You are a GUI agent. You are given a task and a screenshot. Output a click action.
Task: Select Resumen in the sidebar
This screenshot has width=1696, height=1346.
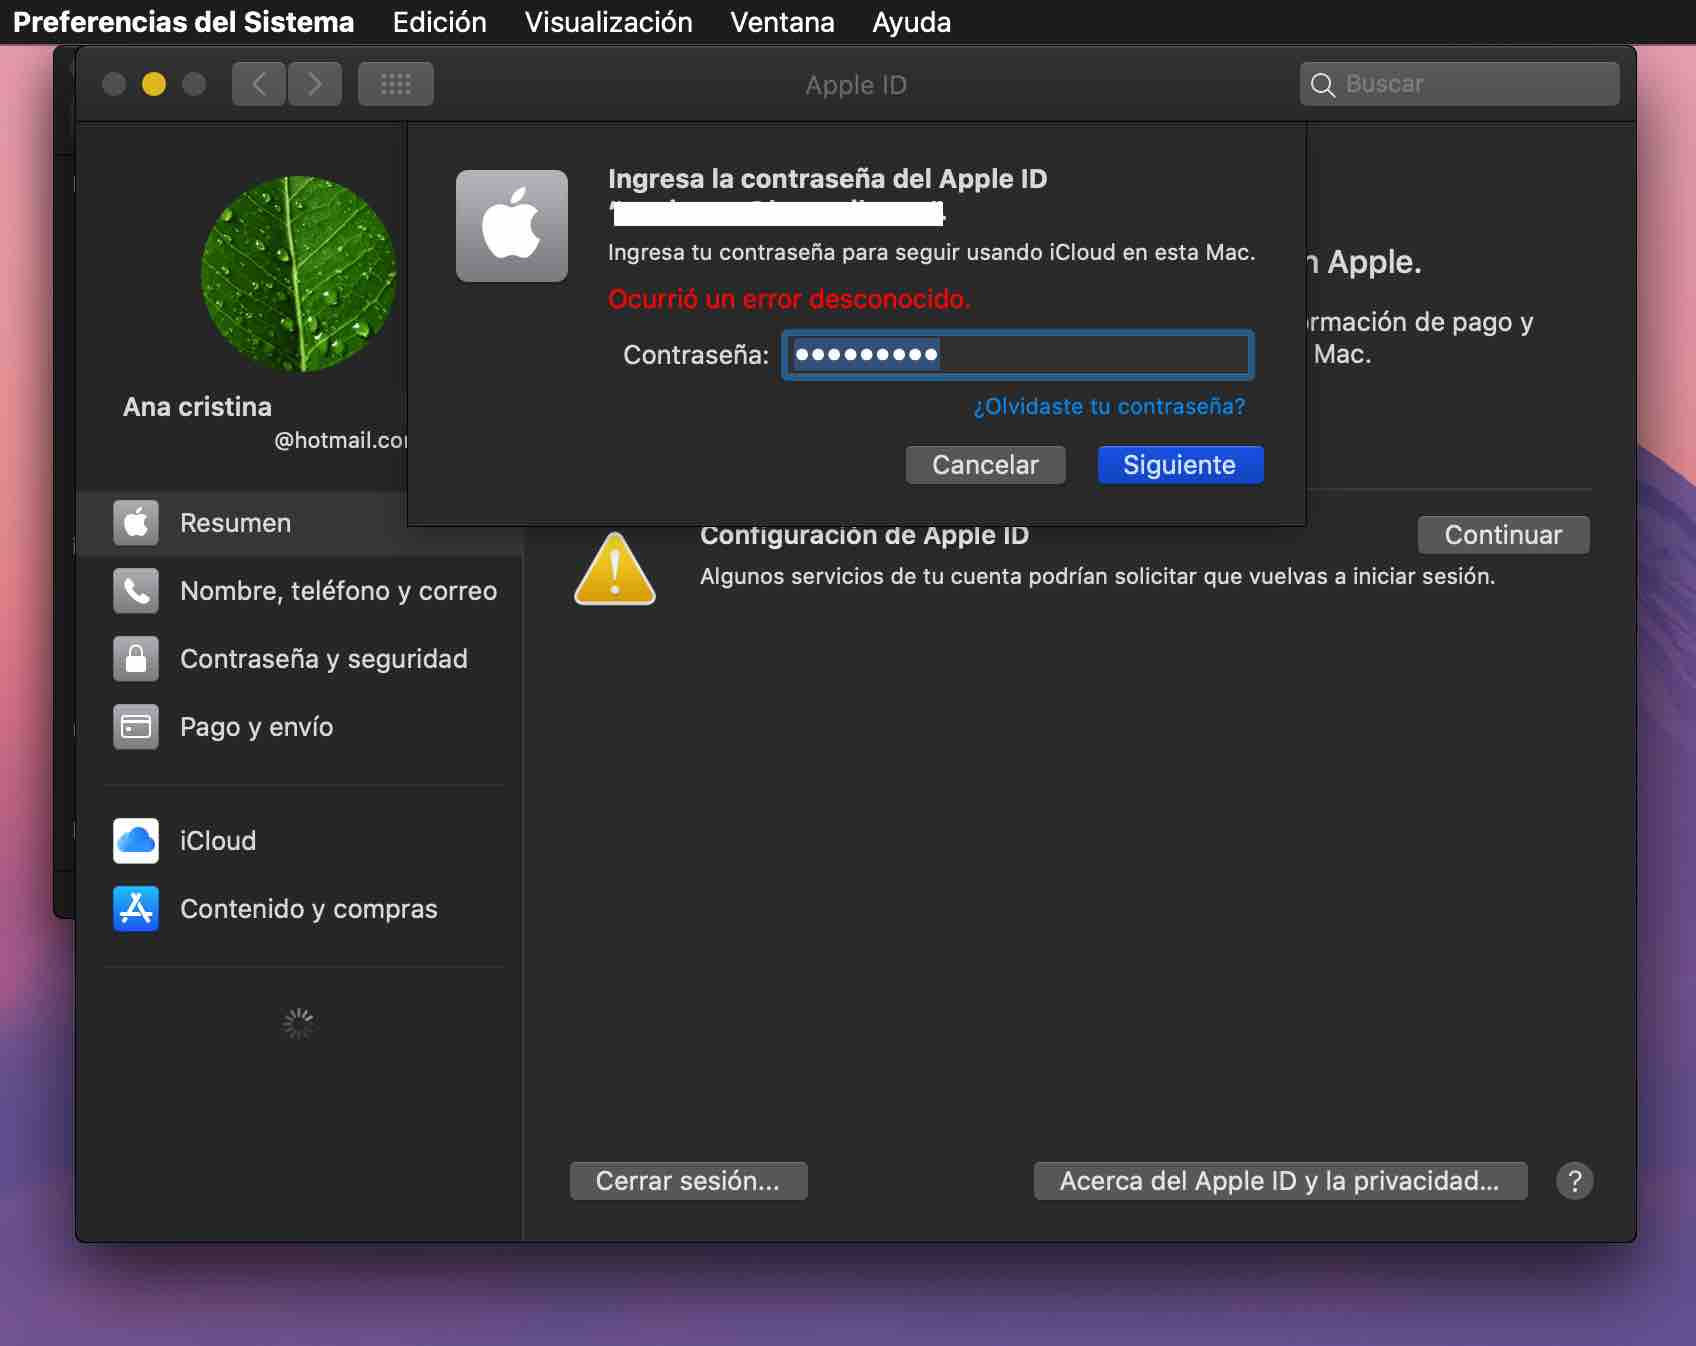300,523
